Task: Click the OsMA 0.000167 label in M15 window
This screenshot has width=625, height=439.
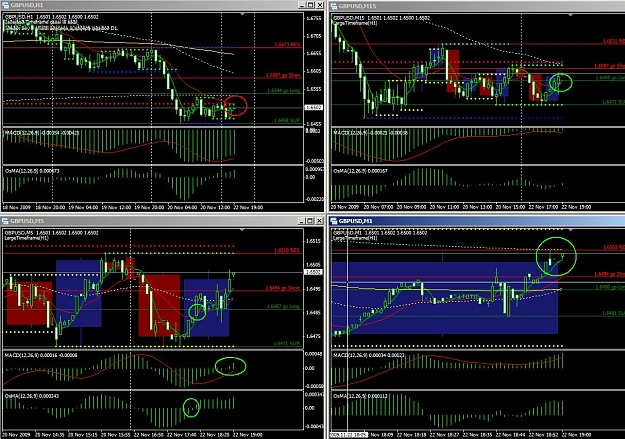Action: (x=360, y=171)
